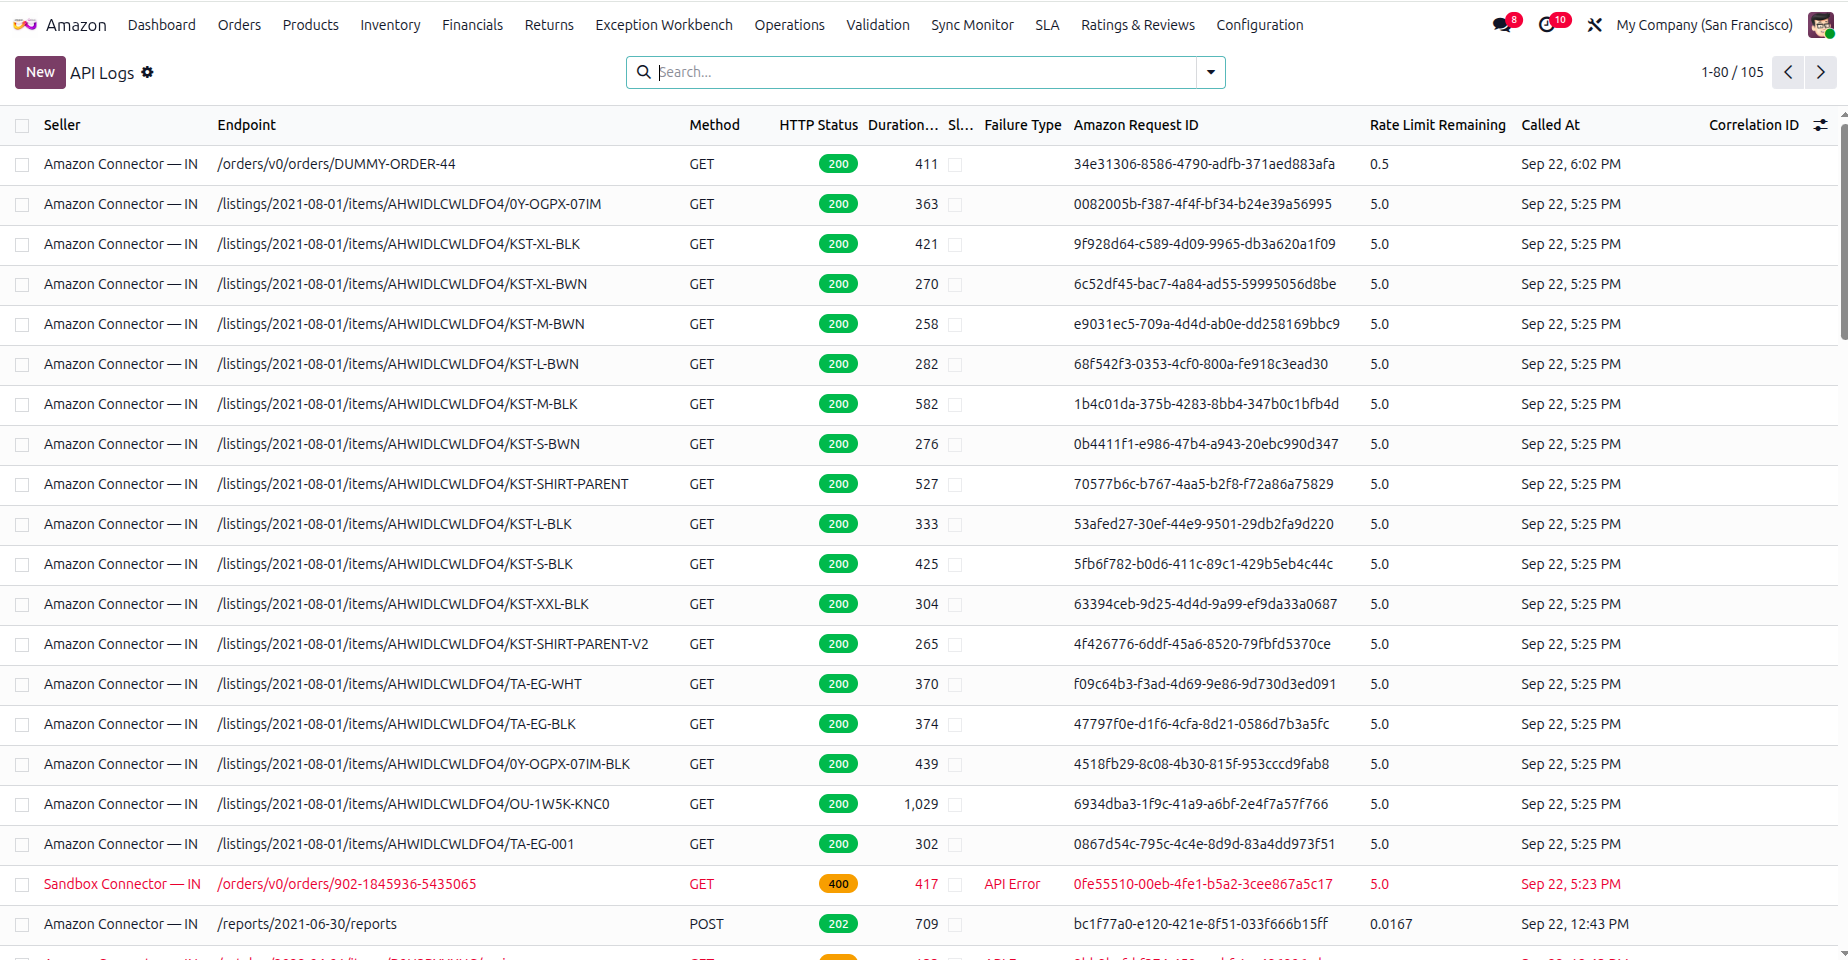
Task: Open the My Company (San Francisco) switcher
Action: [1704, 25]
